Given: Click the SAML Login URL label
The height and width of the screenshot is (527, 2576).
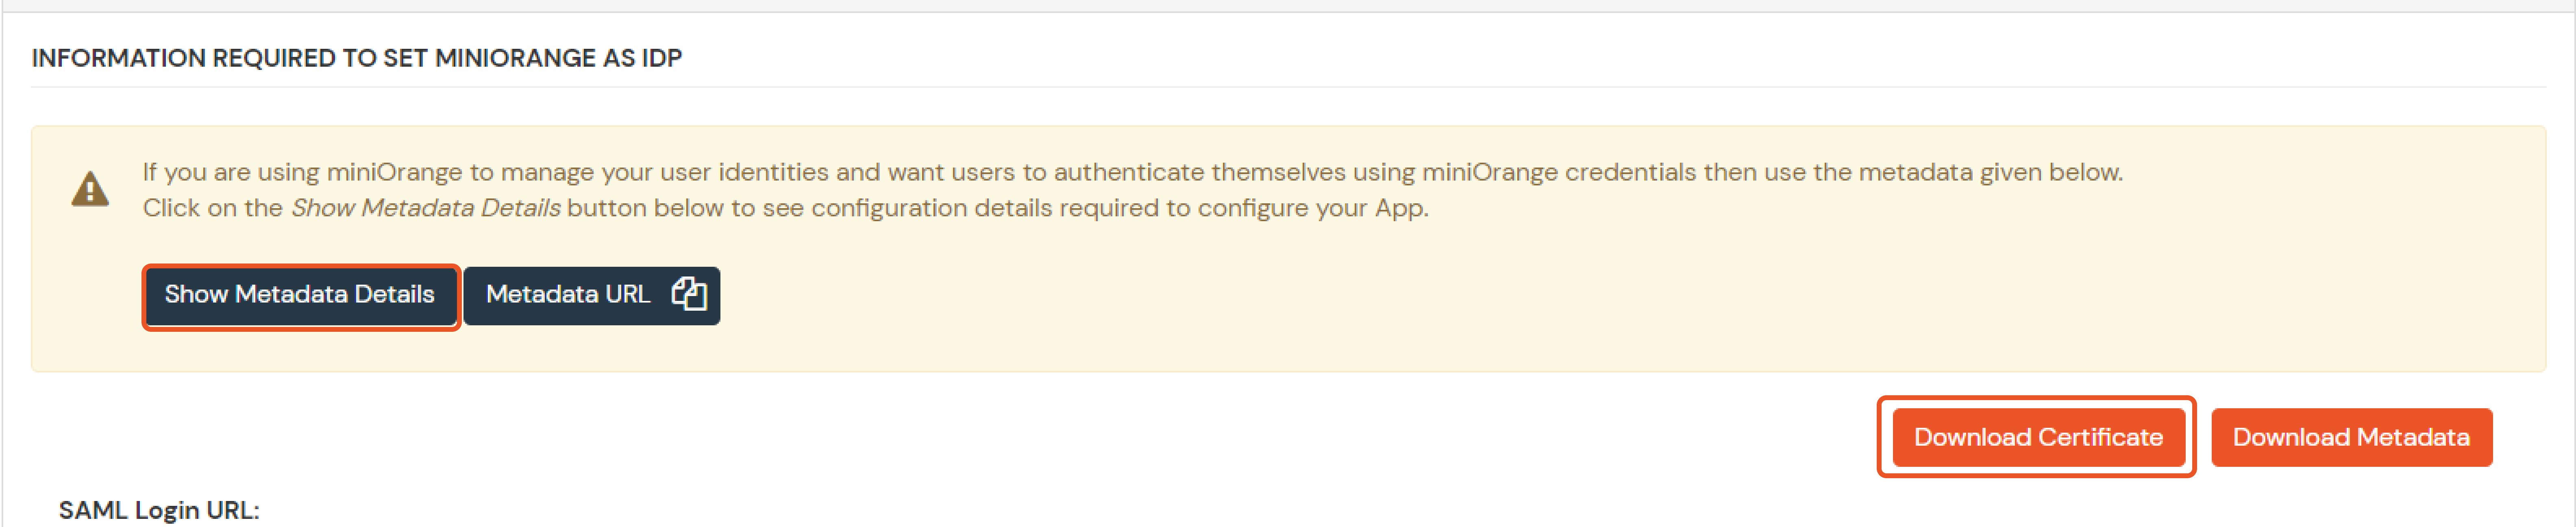Looking at the screenshot, I should [160, 509].
